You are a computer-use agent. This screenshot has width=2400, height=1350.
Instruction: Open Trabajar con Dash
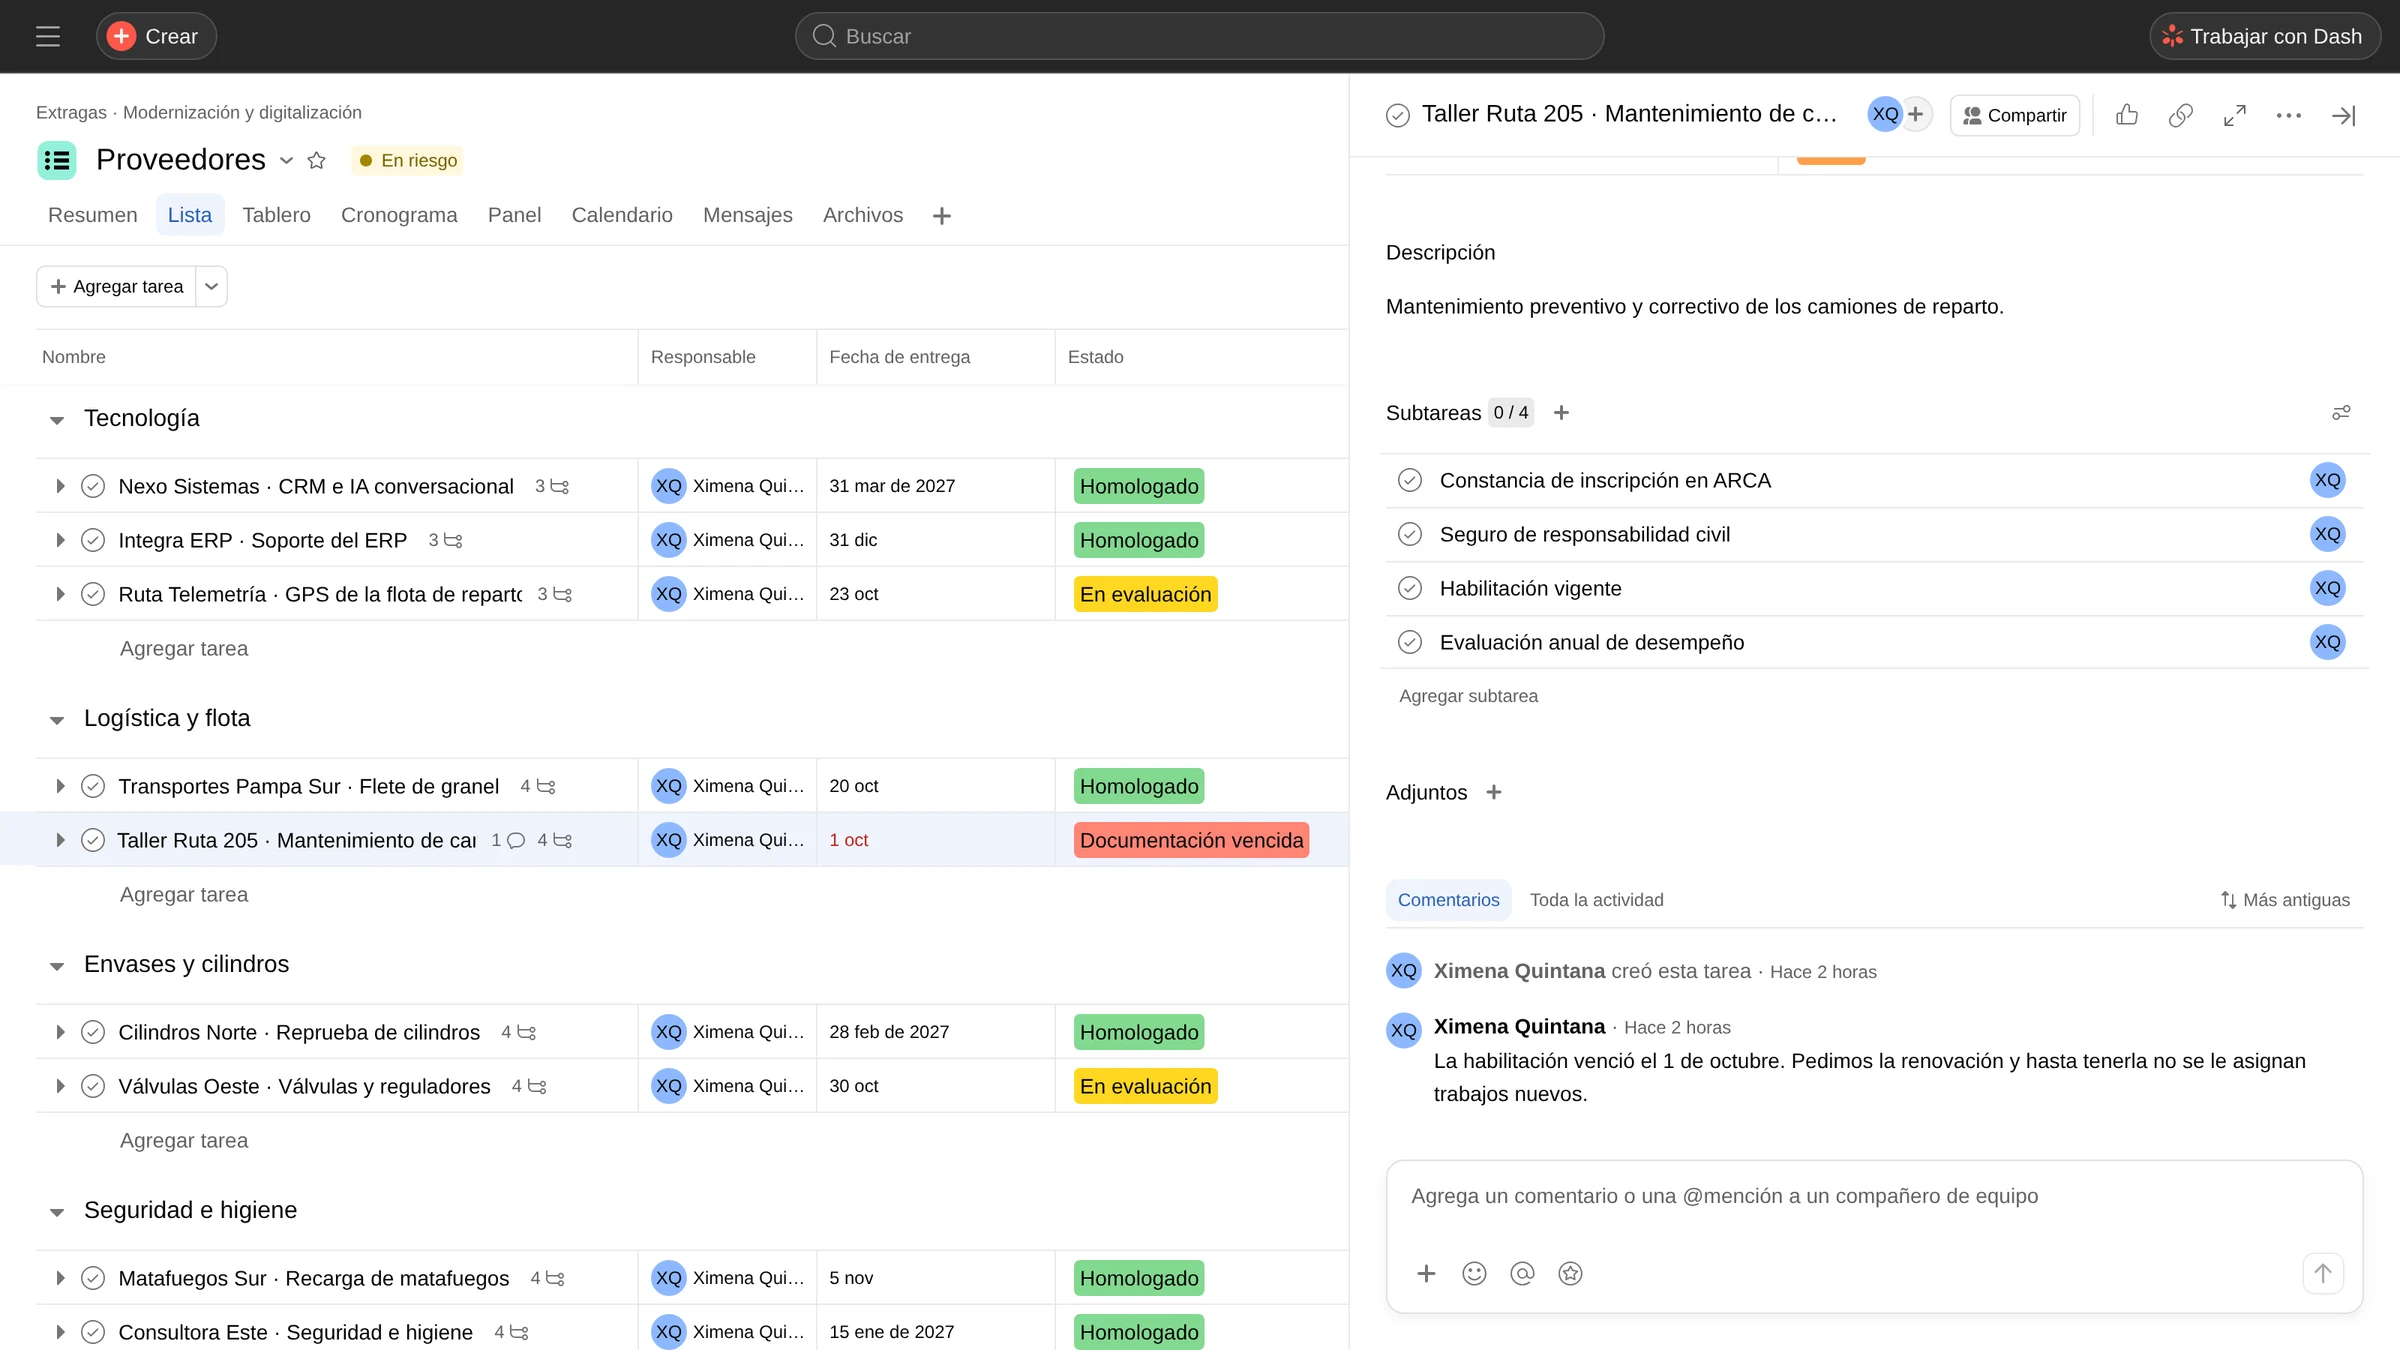click(x=2264, y=36)
